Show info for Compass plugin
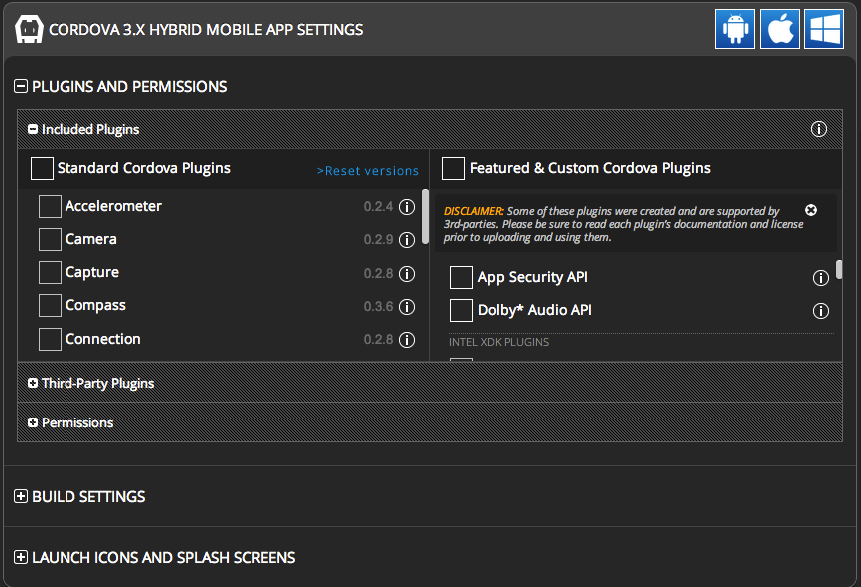The image size is (861, 587). point(407,306)
